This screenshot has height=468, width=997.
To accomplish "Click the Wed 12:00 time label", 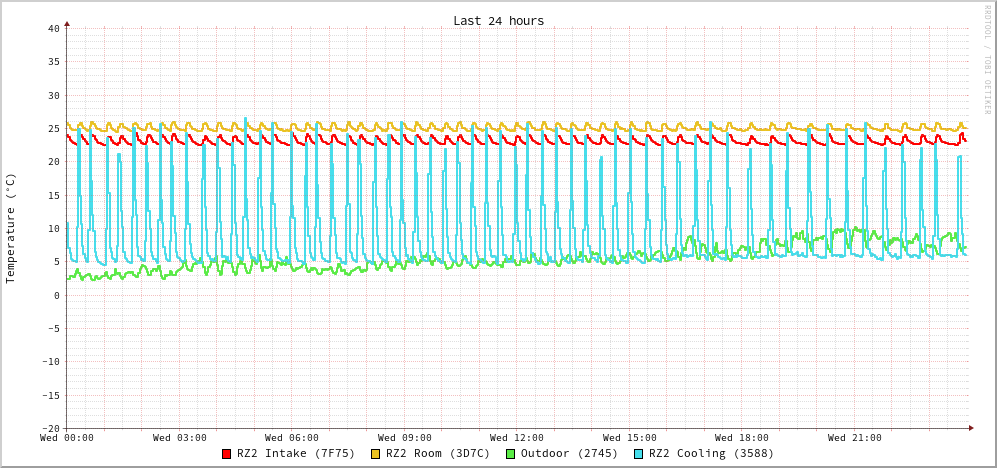I will tap(517, 438).
